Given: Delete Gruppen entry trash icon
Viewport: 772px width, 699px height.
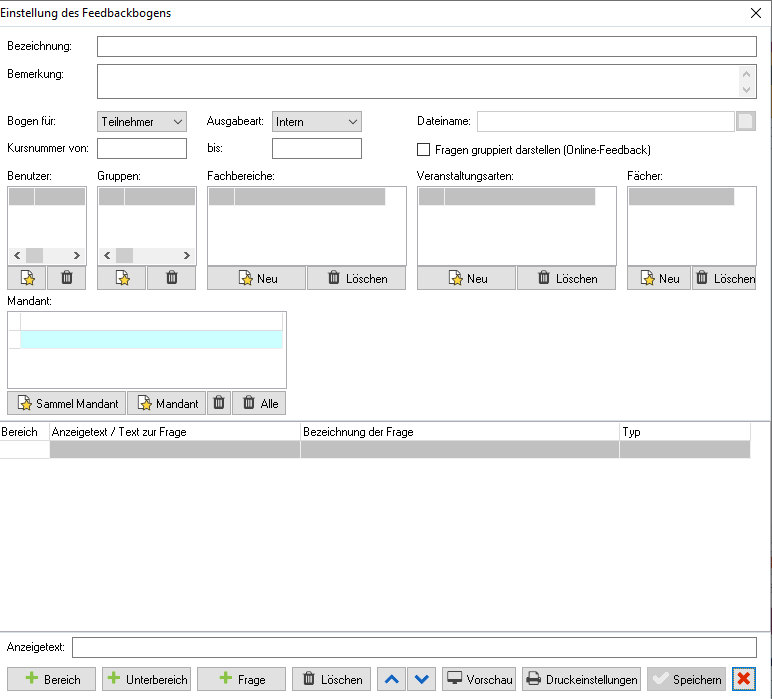Looking at the screenshot, I should (x=172, y=278).
